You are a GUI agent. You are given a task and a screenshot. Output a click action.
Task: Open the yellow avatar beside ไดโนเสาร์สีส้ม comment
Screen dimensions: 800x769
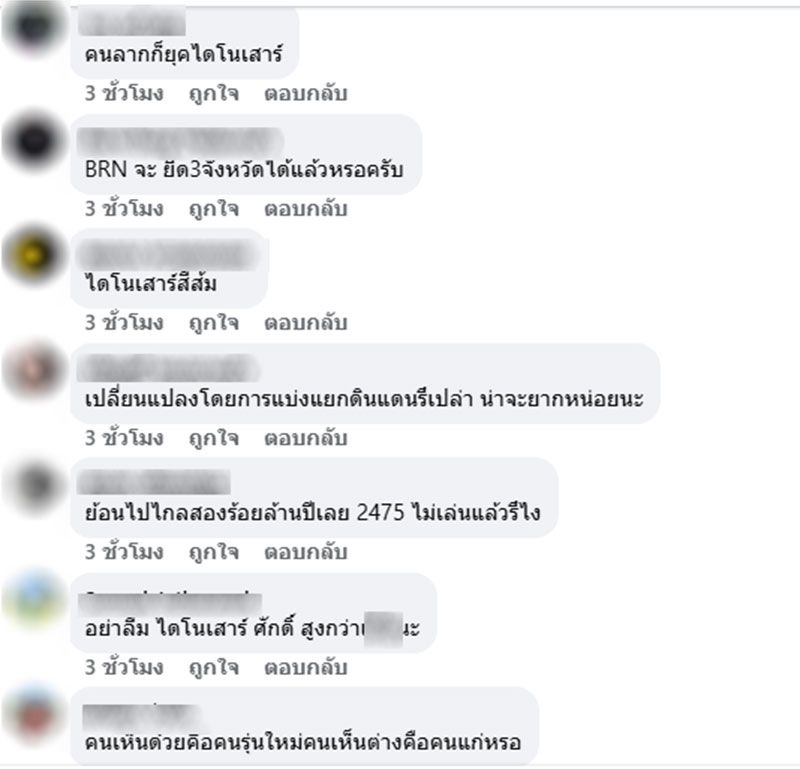(34, 255)
